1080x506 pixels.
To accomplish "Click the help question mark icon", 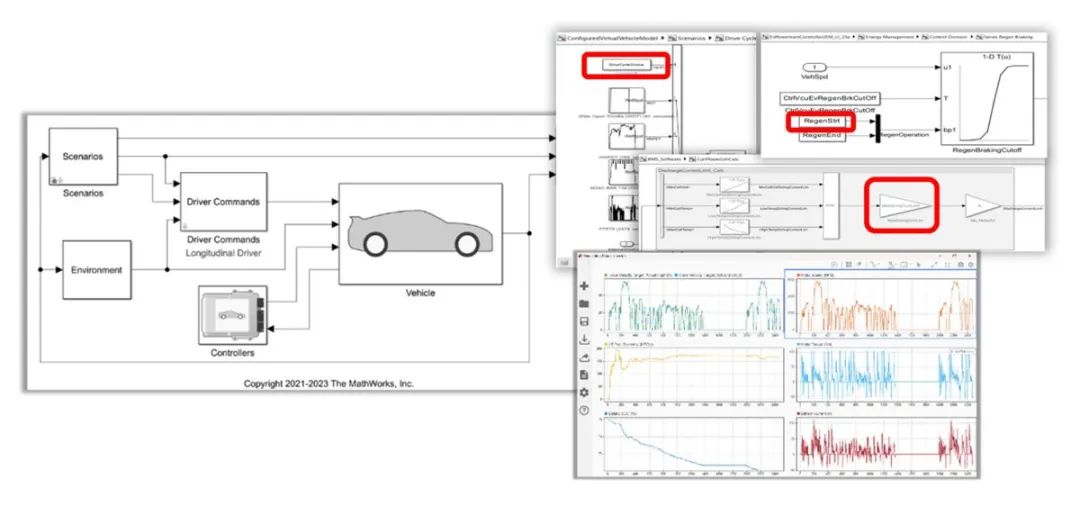I will tap(584, 410).
